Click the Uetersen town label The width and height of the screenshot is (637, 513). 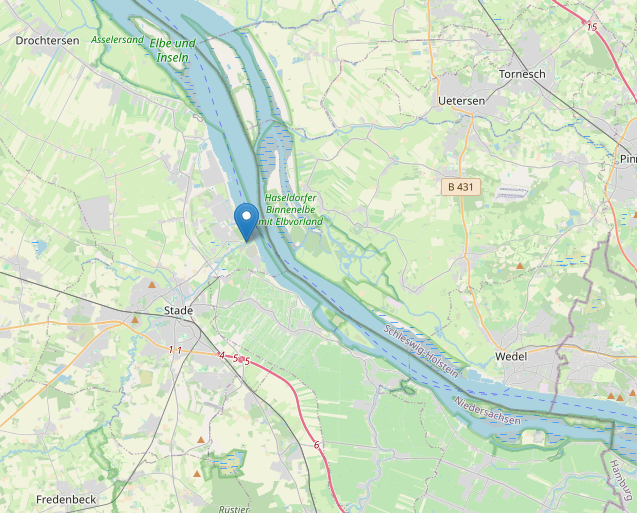pyautogui.click(x=462, y=101)
